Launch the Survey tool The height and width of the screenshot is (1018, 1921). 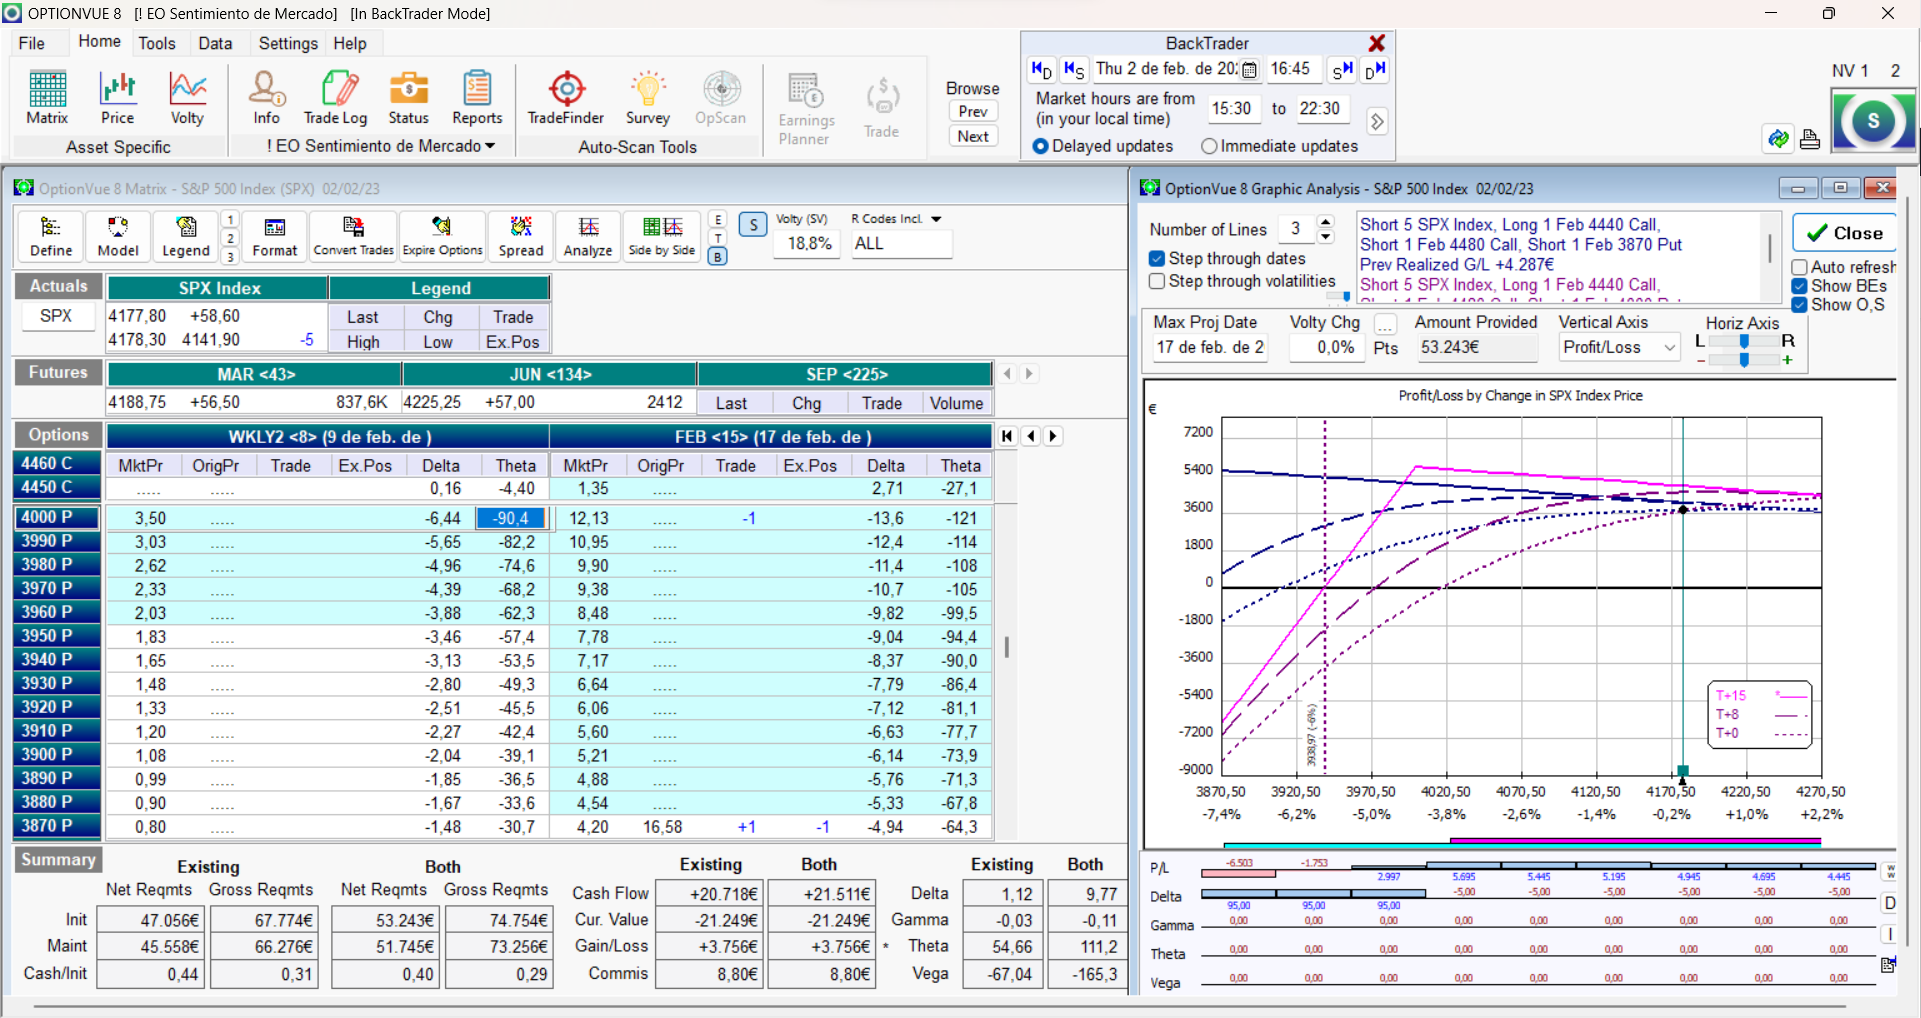(x=648, y=98)
